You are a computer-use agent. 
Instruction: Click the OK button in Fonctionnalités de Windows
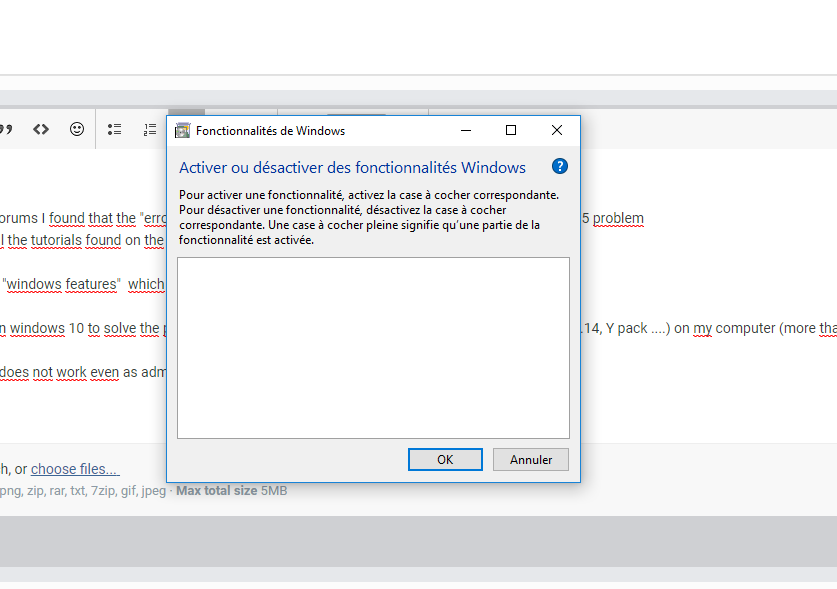[445, 460]
